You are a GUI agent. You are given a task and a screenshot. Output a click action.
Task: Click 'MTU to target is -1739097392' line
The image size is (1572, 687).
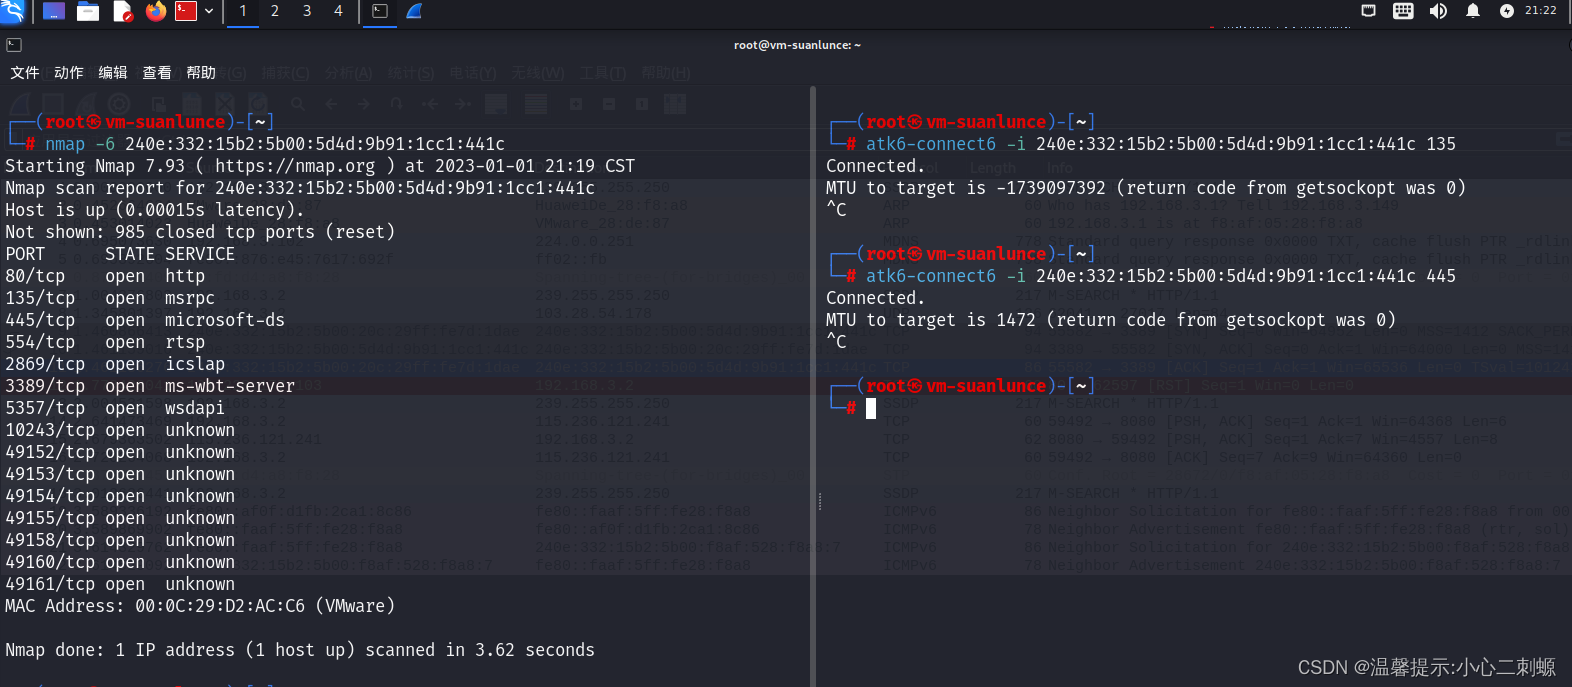pyautogui.click(x=1146, y=188)
